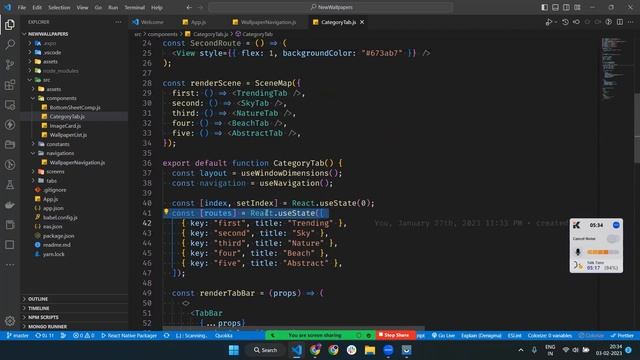The width and height of the screenshot is (640, 360).
Task: Open the Extensions view
Action: coord(10,84)
